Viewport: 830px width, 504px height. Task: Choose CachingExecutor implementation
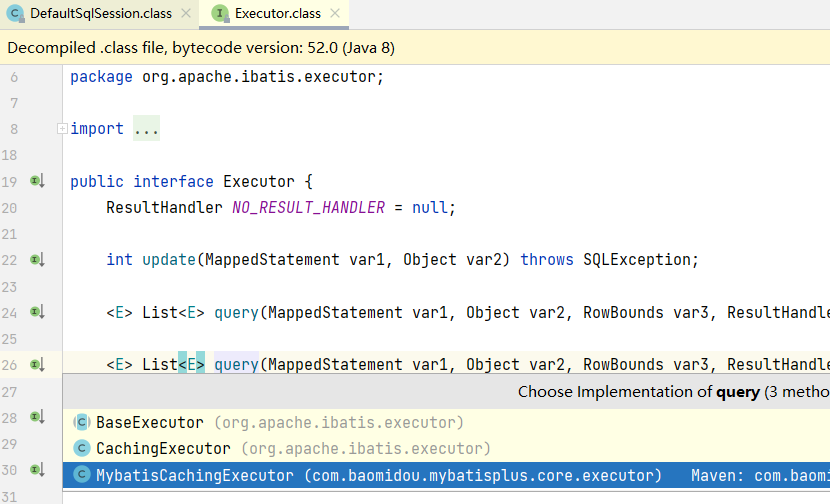[x=163, y=449]
